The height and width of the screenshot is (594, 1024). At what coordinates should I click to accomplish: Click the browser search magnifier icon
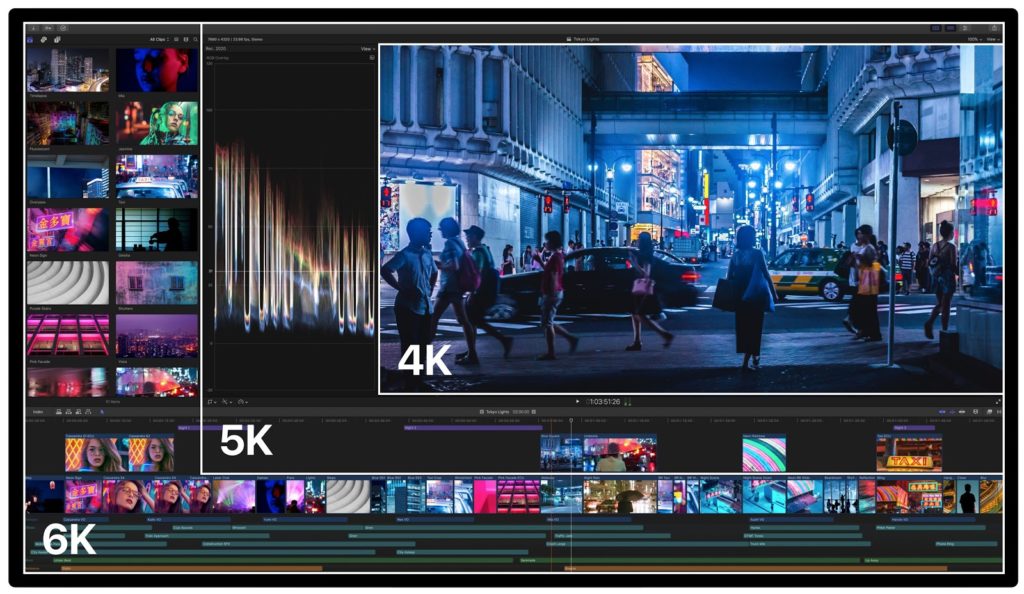coord(195,39)
